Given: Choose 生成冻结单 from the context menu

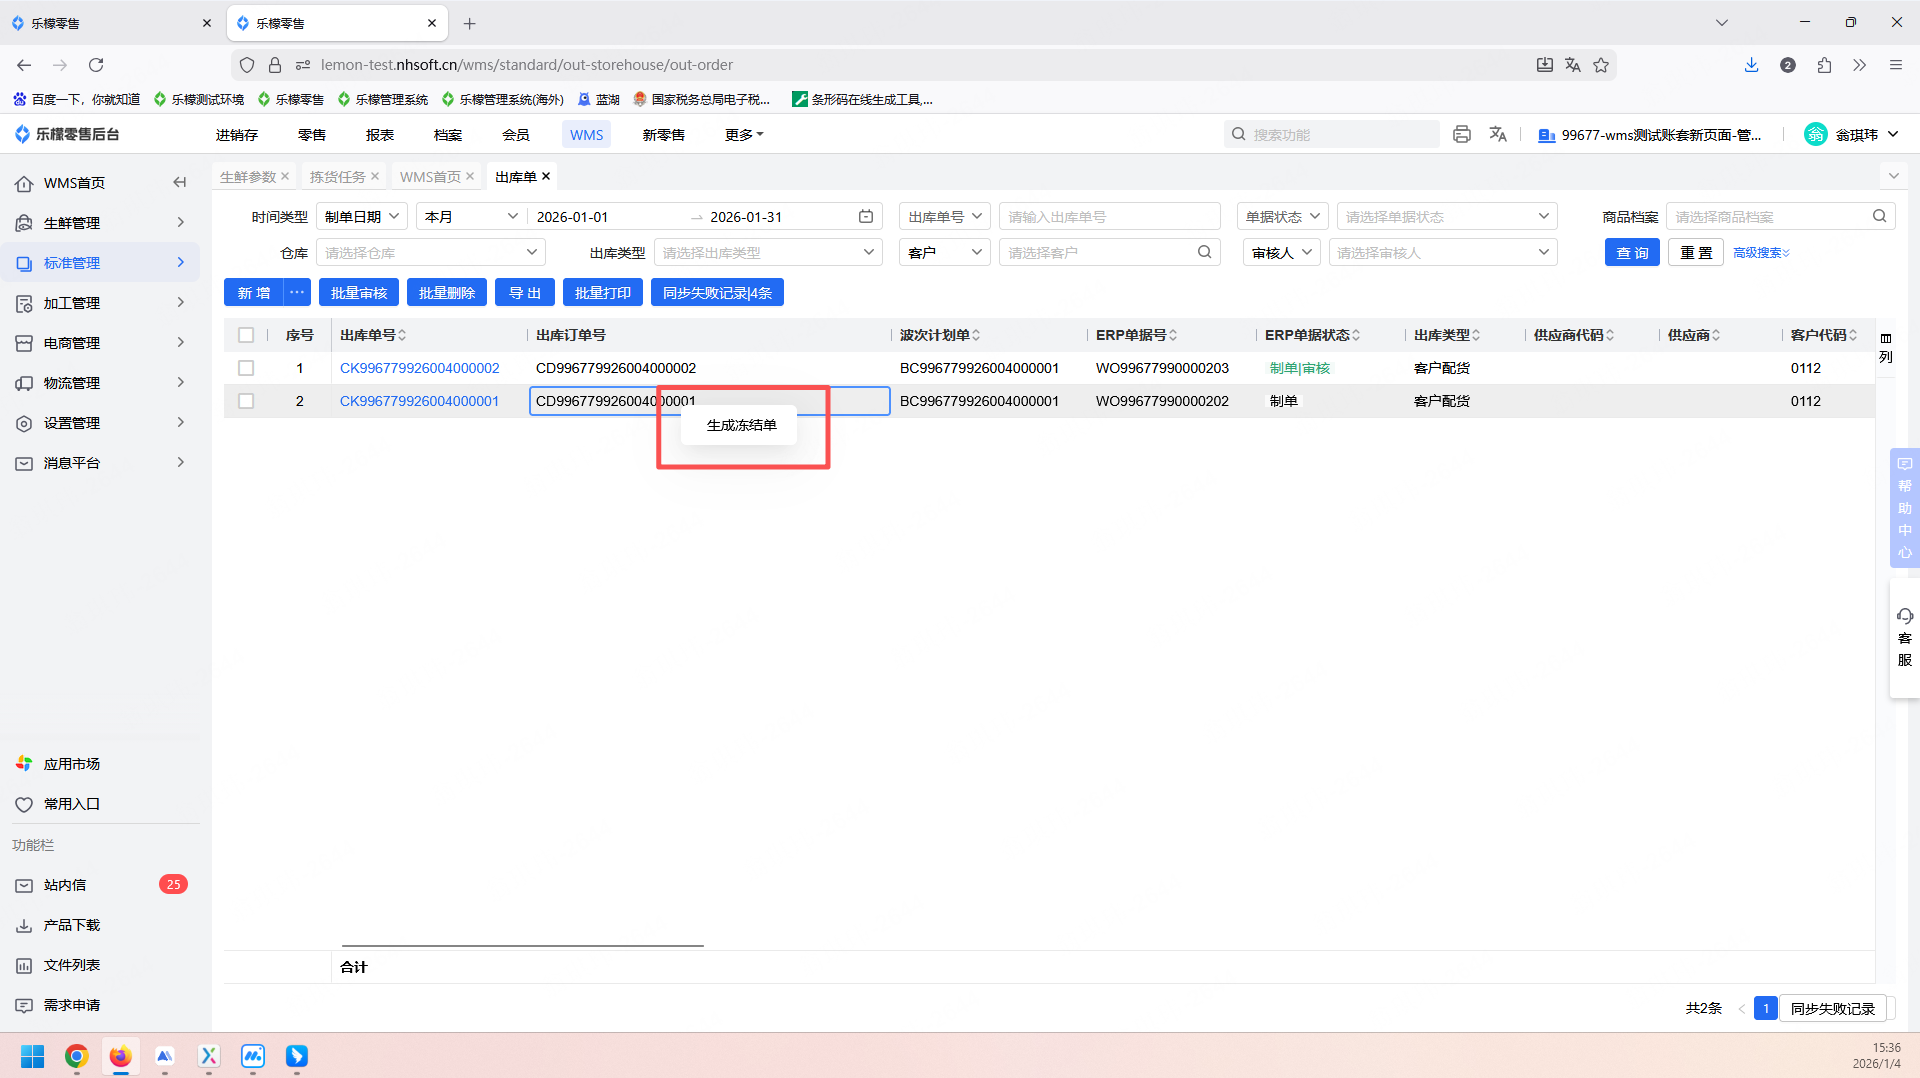Looking at the screenshot, I should pyautogui.click(x=741, y=425).
